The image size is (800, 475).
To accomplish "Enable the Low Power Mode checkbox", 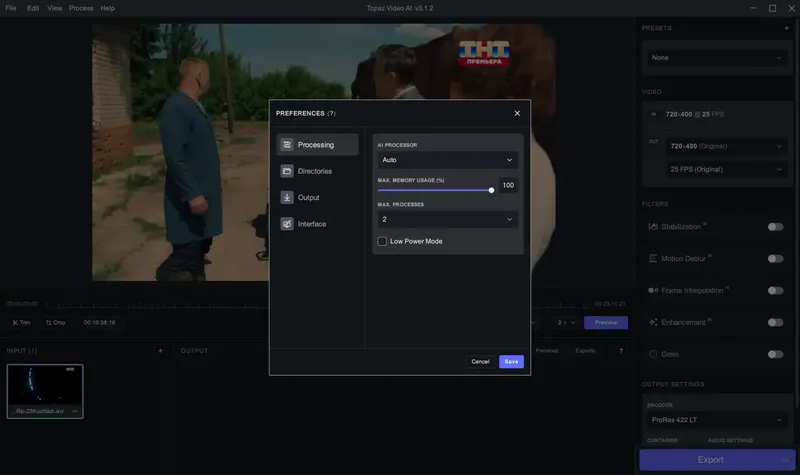I will 382,241.
